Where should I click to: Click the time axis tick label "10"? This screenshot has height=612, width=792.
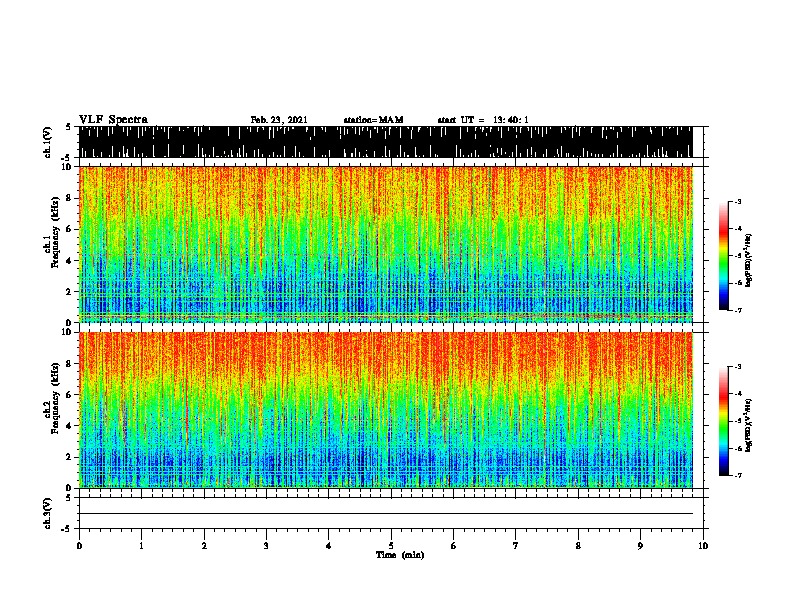[x=703, y=546]
